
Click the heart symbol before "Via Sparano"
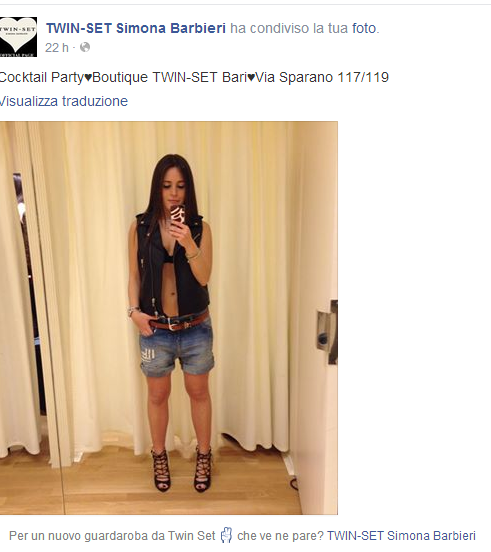pyautogui.click(x=251, y=77)
